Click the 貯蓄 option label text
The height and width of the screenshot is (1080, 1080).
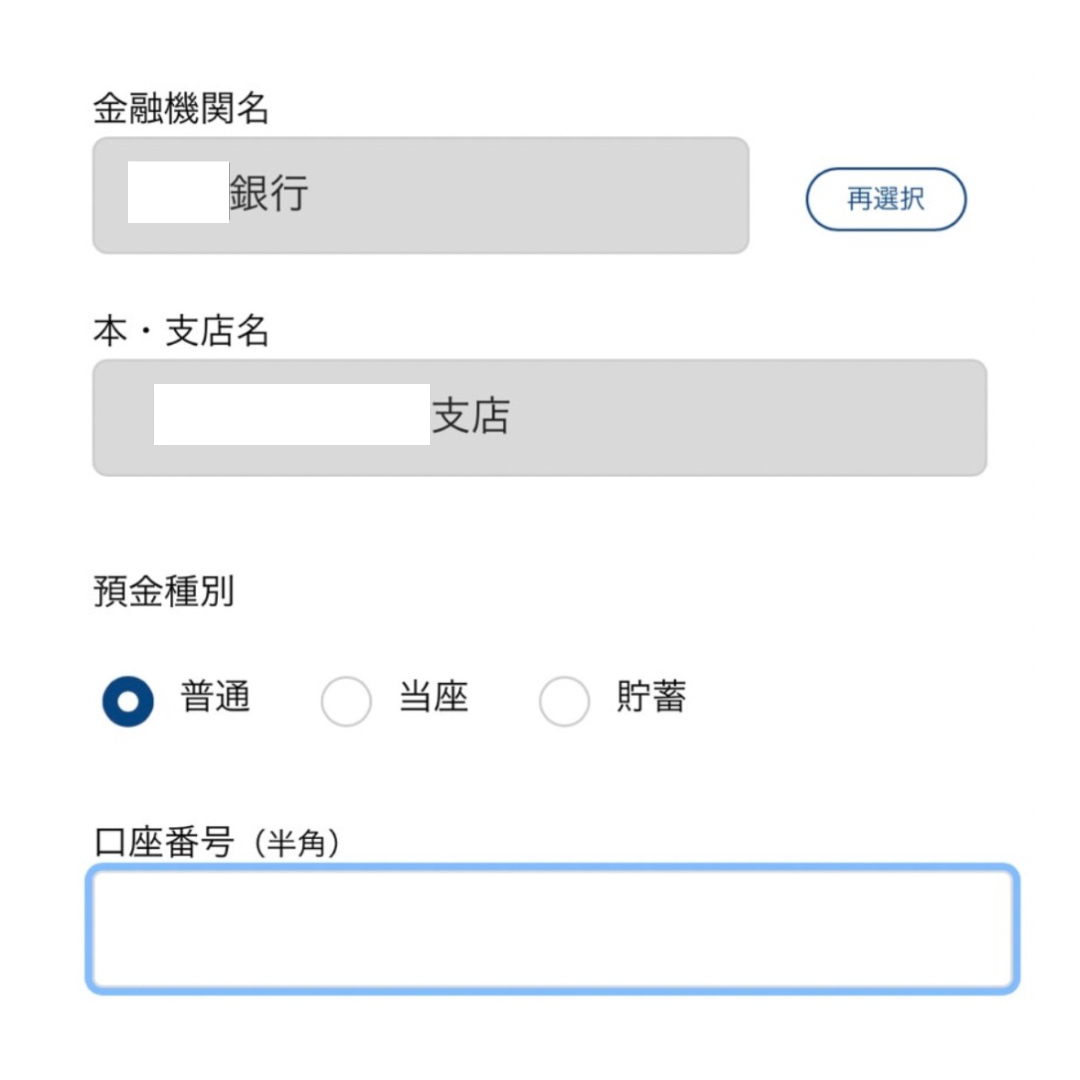(652, 697)
